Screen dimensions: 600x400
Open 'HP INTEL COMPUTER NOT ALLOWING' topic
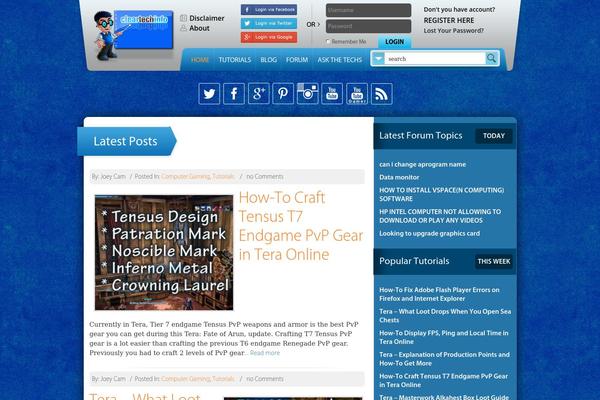point(440,216)
